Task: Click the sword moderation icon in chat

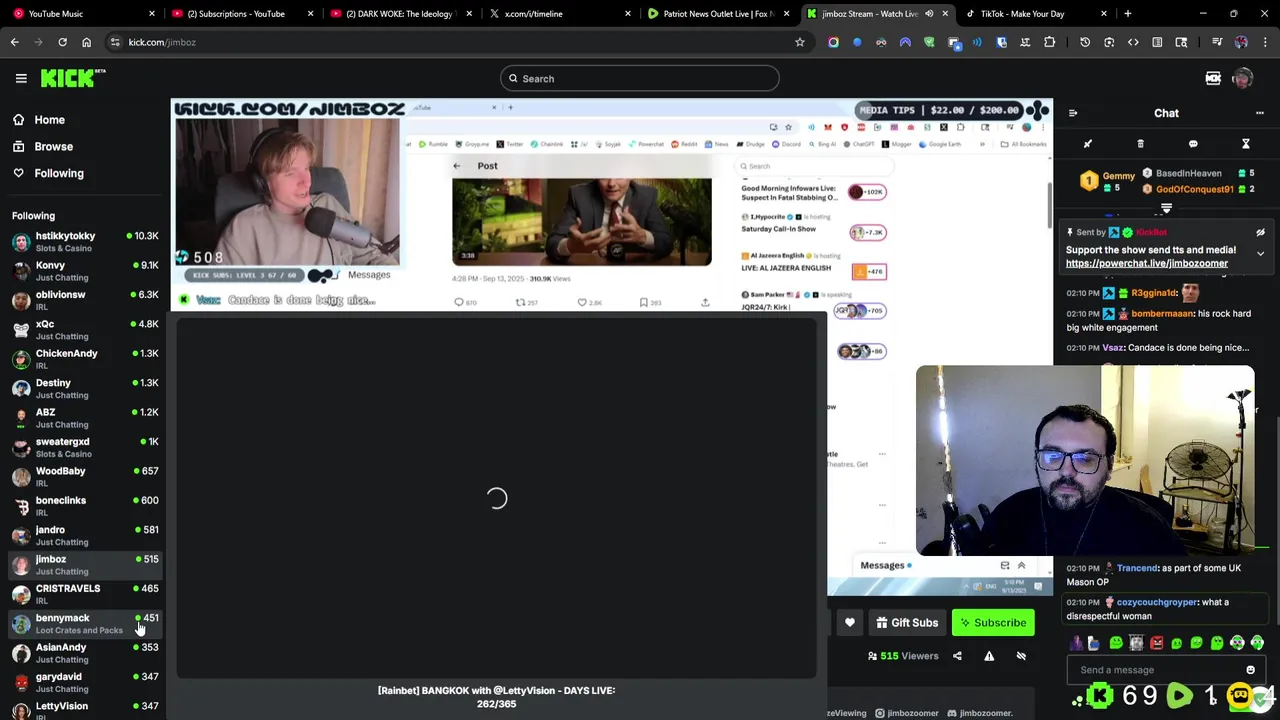Action: point(1088,144)
